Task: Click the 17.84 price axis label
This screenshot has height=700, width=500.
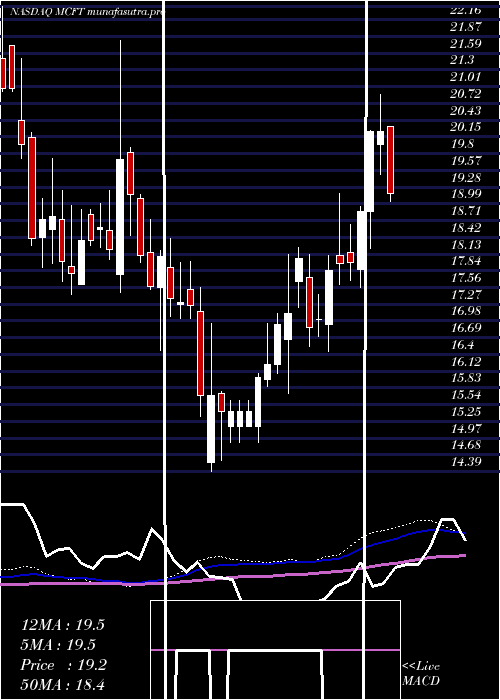Action: (x=466, y=261)
